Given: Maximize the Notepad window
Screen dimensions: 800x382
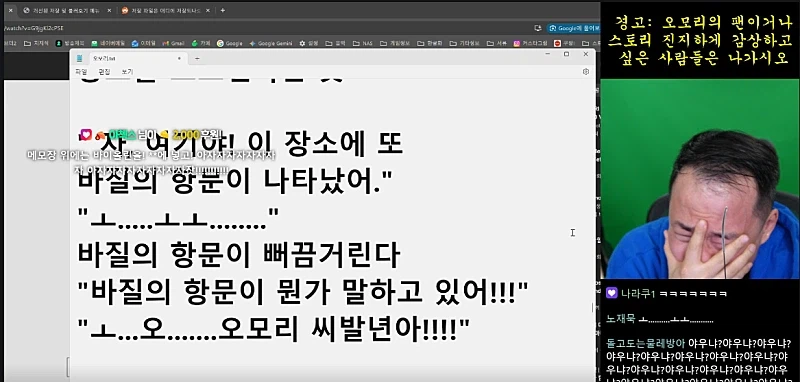Looking at the screenshot, I should coord(566,54).
